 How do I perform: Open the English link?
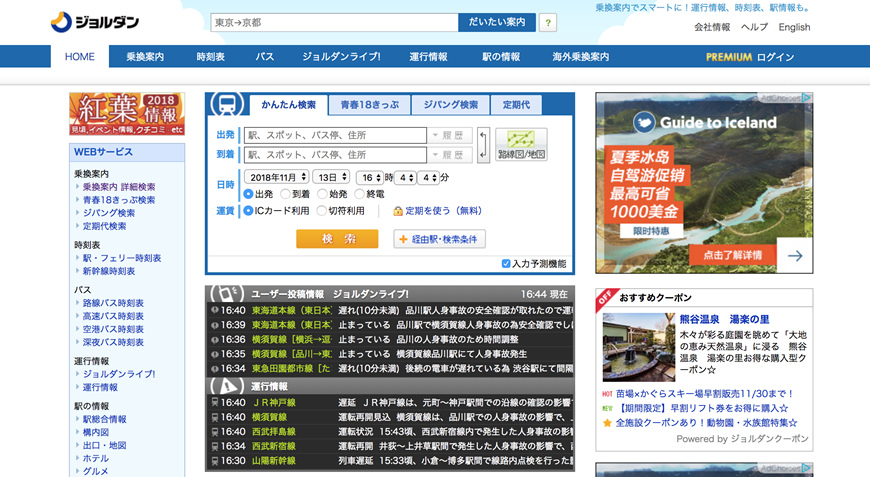[x=794, y=27]
